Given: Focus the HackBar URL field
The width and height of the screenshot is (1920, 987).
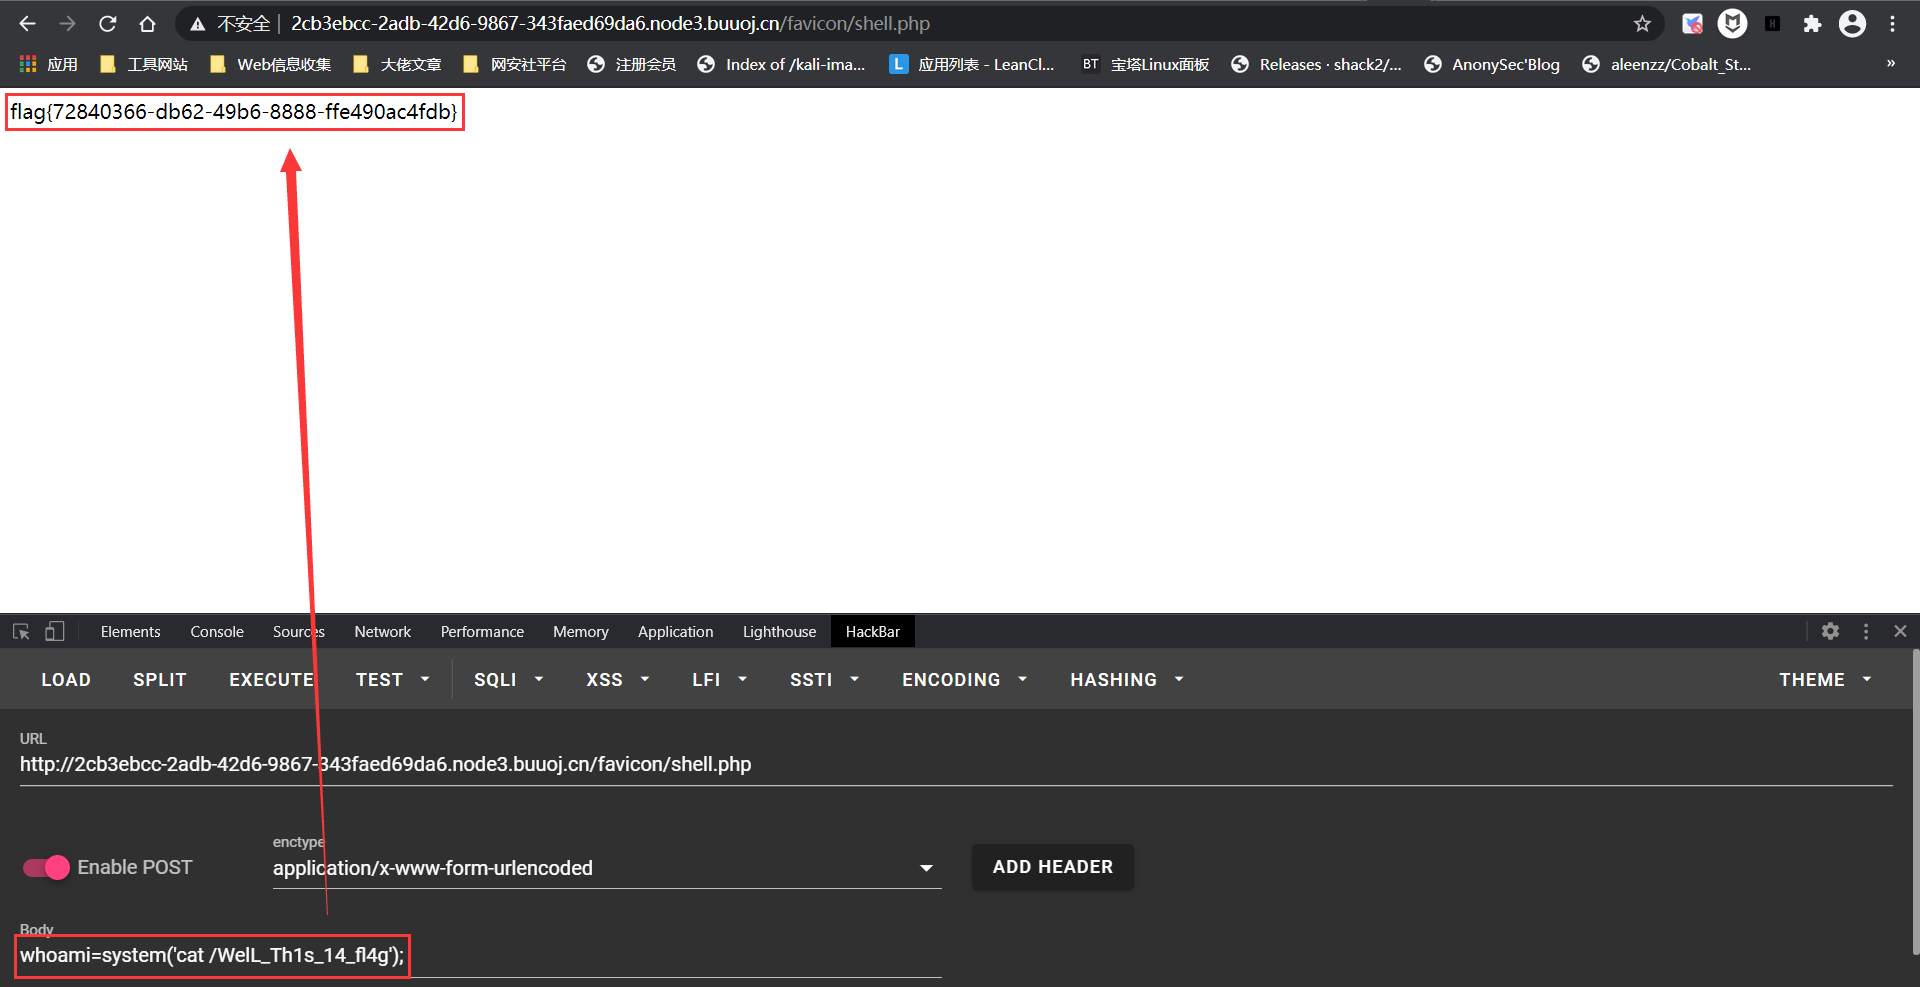Looking at the screenshot, I should (956, 765).
